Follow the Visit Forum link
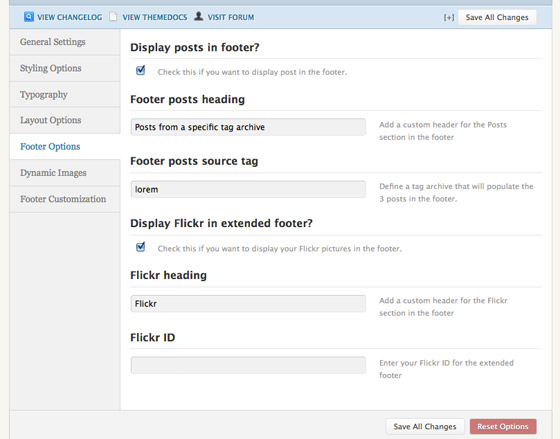This screenshot has width=560, height=439. (x=231, y=17)
